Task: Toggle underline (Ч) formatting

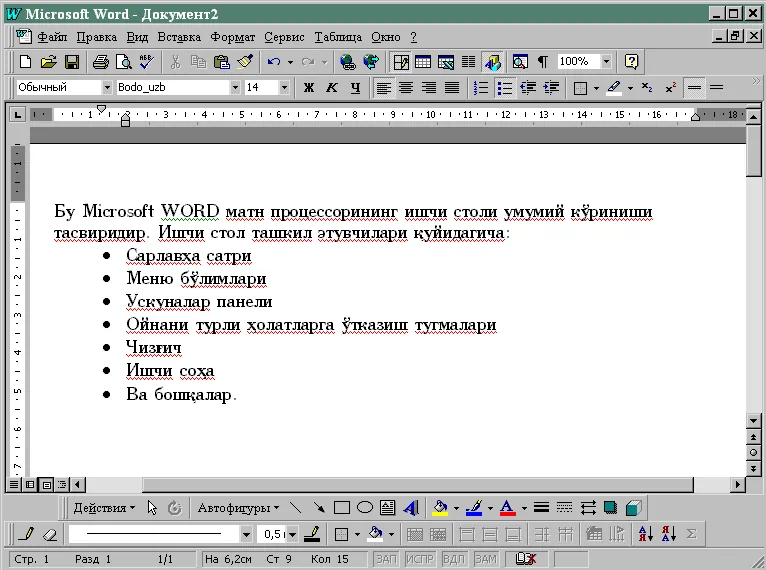Action: 355,88
